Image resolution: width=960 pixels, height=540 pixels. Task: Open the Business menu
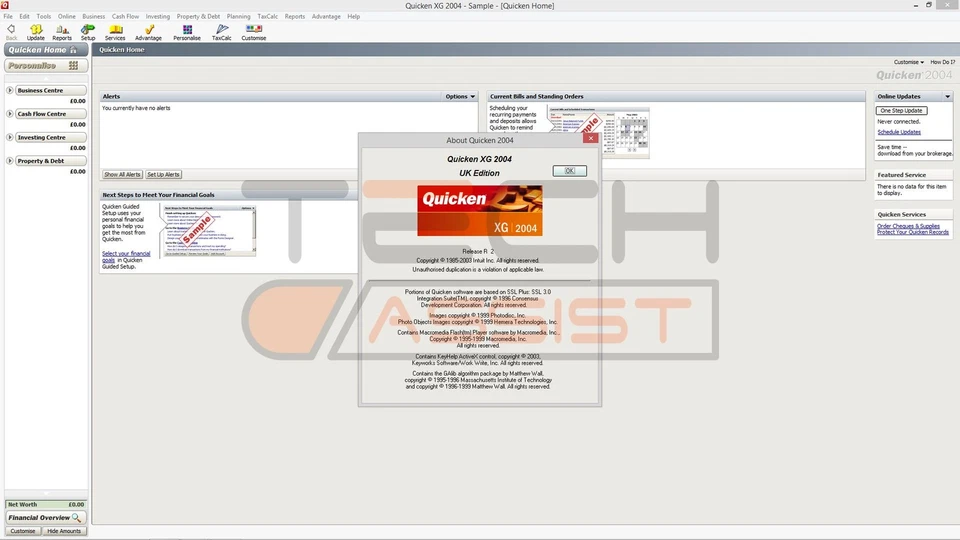click(94, 17)
